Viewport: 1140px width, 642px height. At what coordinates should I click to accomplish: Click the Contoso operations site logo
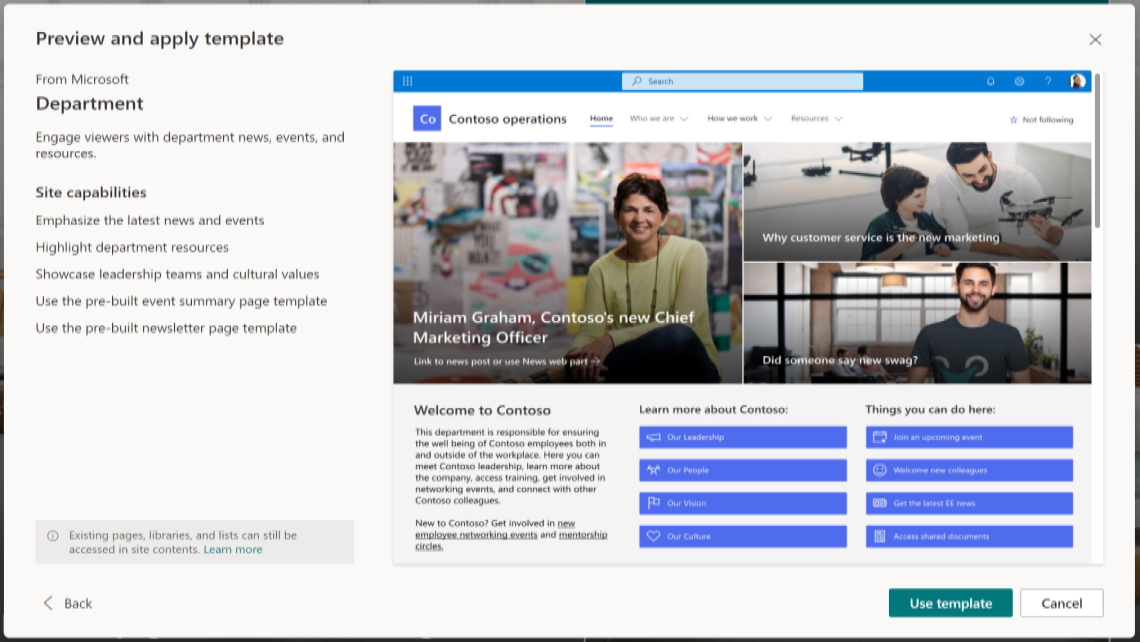(427, 119)
